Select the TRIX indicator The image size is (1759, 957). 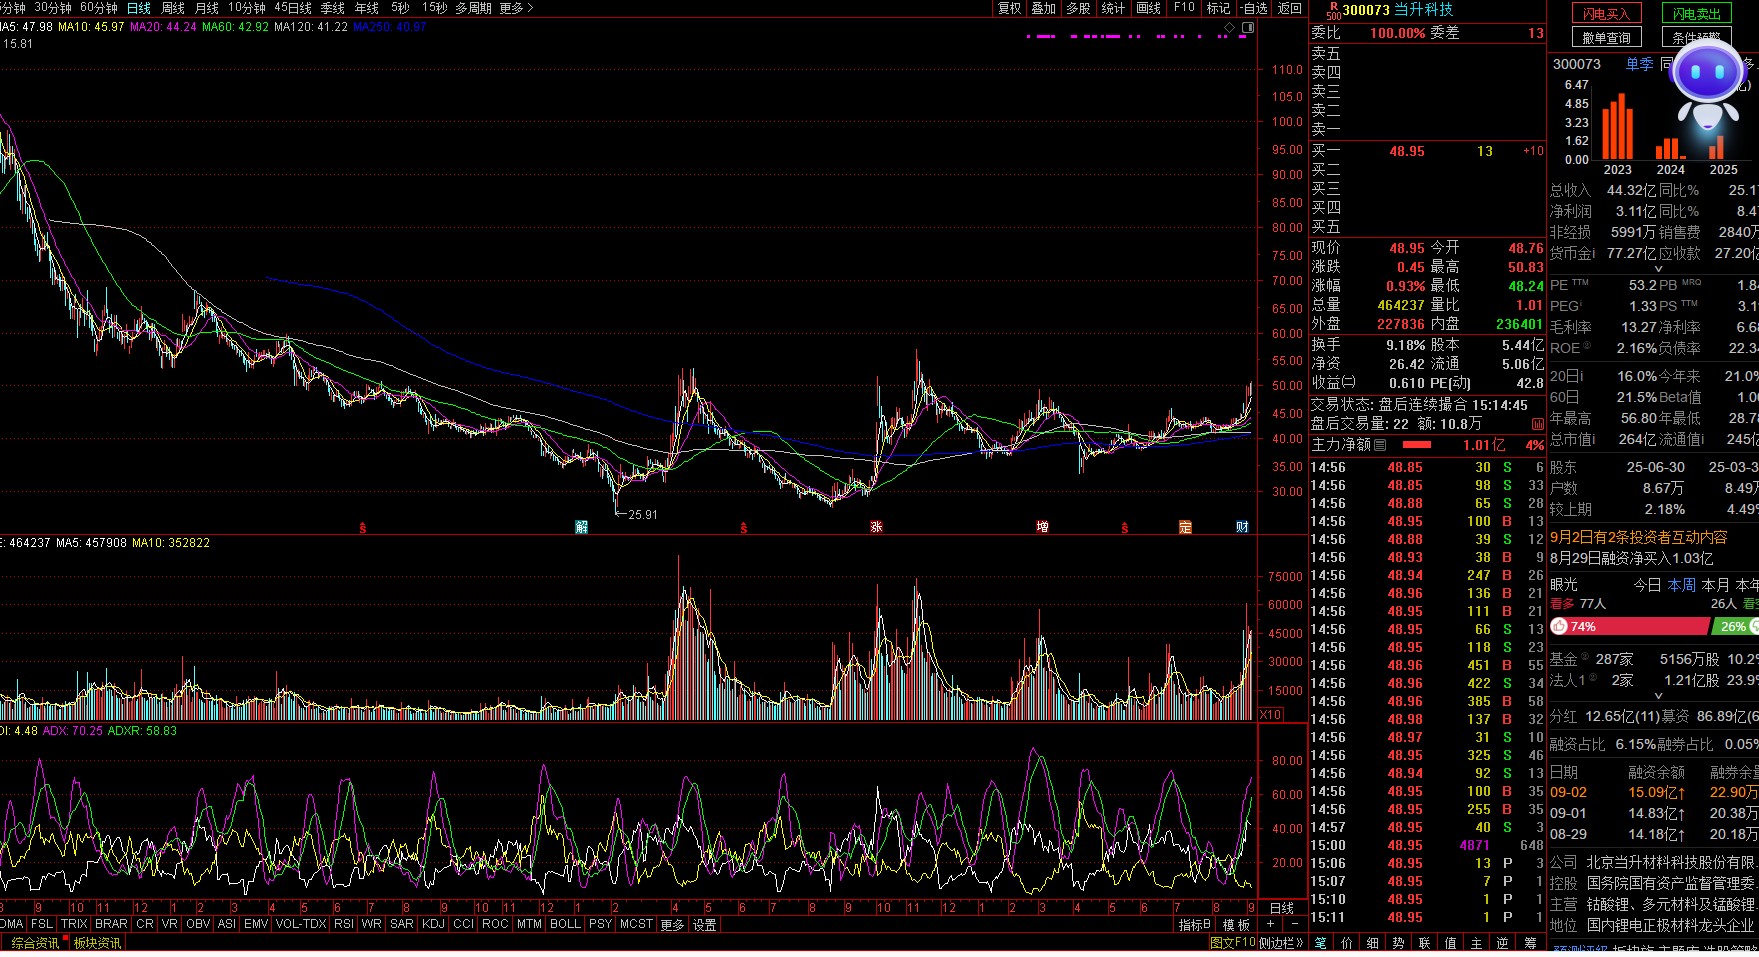tap(74, 924)
